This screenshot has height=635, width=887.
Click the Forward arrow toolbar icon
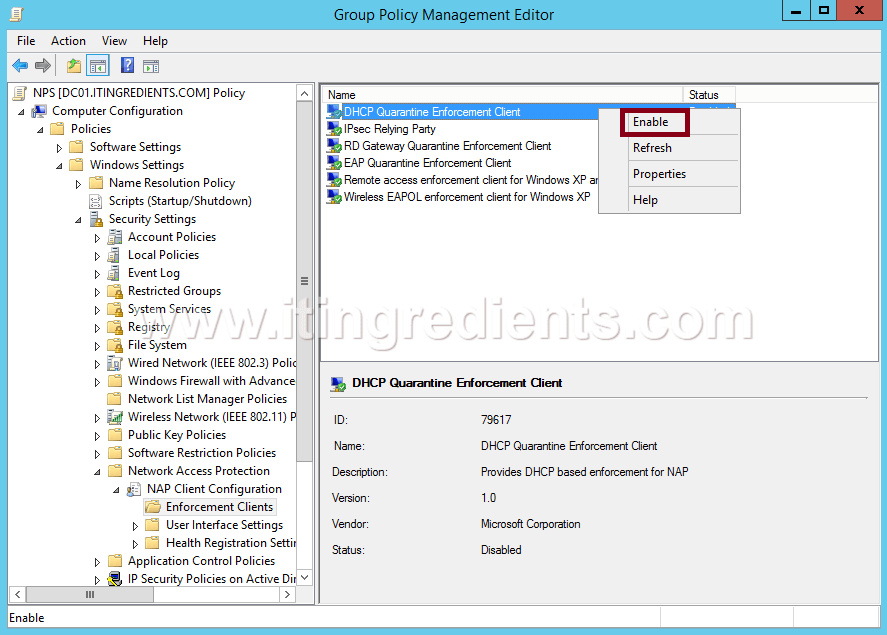pos(43,66)
